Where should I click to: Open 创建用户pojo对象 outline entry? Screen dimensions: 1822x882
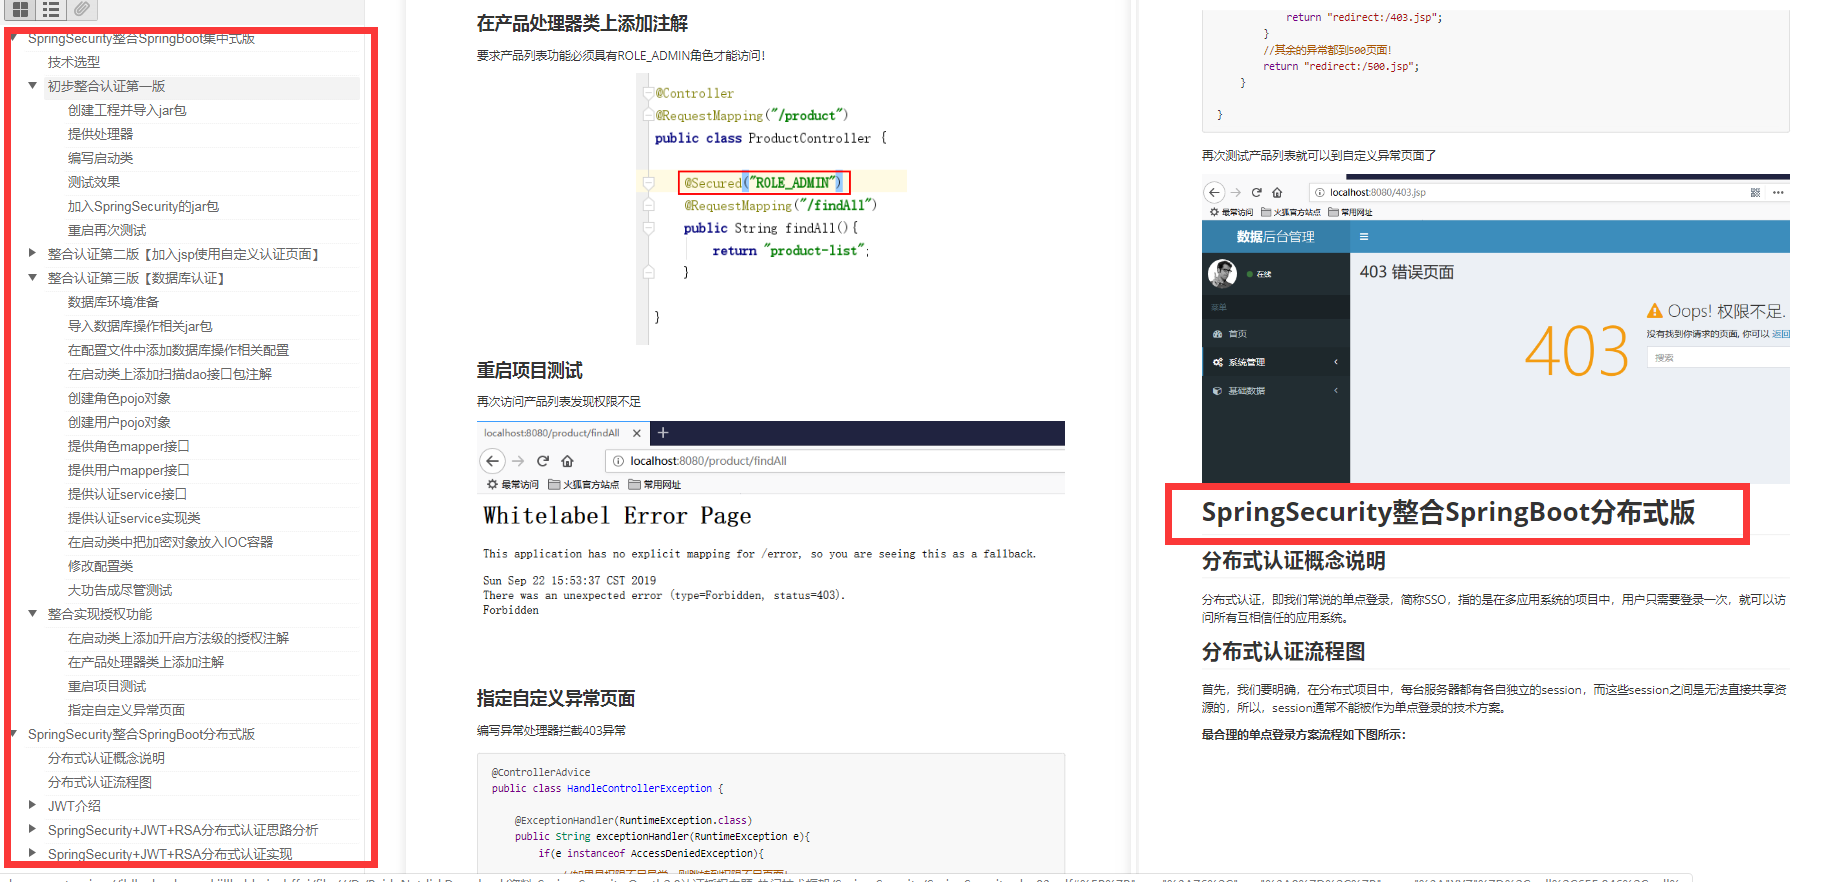tap(119, 422)
